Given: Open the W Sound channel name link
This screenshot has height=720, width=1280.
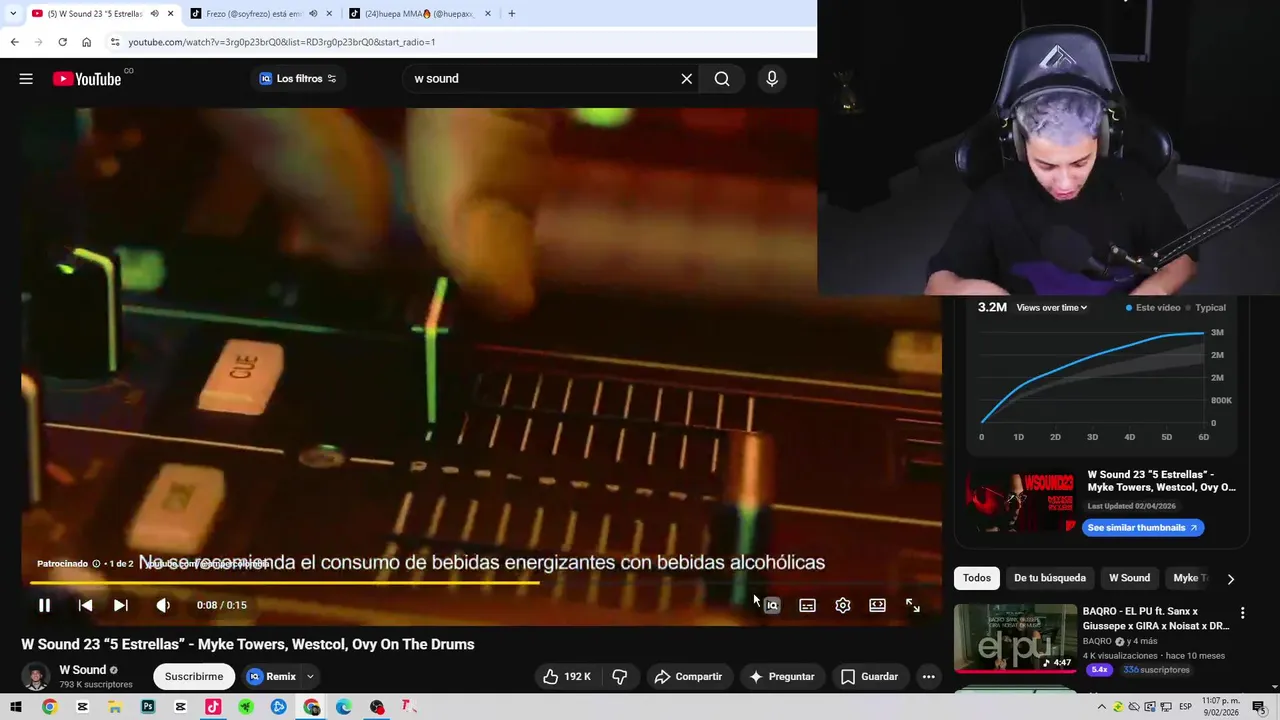Looking at the screenshot, I should pos(82,670).
